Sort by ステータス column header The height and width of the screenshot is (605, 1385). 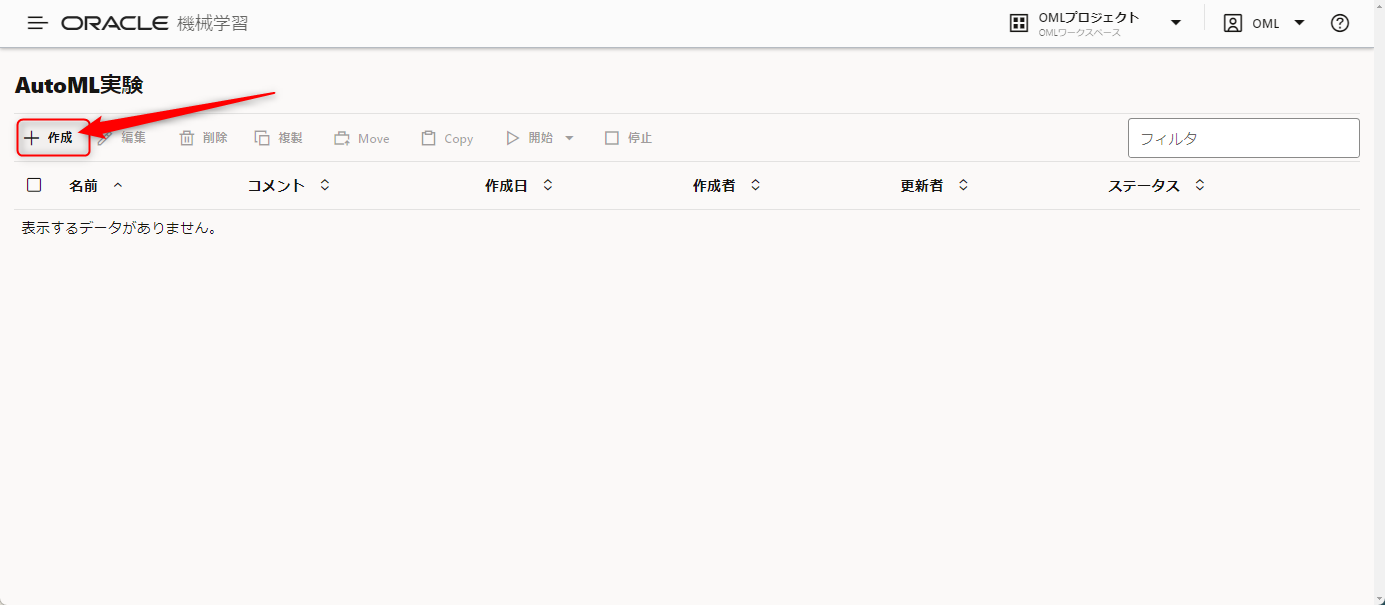point(1144,186)
